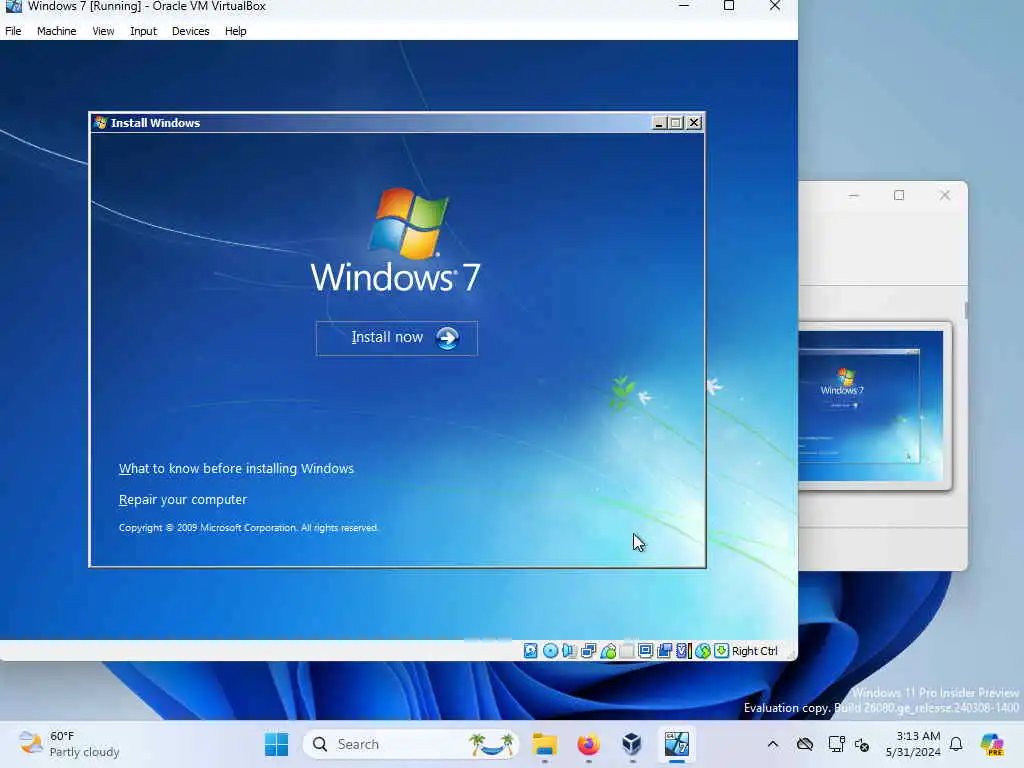
Task: Open Firefox from the taskbar
Action: pos(588,744)
